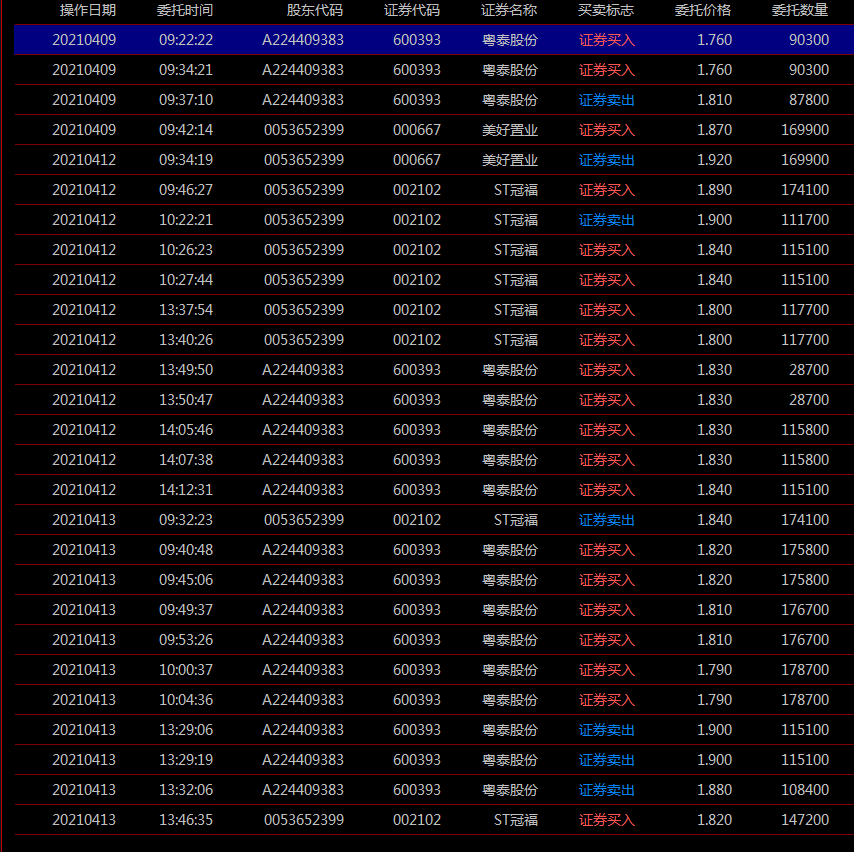Viewport: 854px width, 852px height.
Task: Click quantity 87800 in the 09:37:10 row
Action: pyautogui.click(x=809, y=100)
